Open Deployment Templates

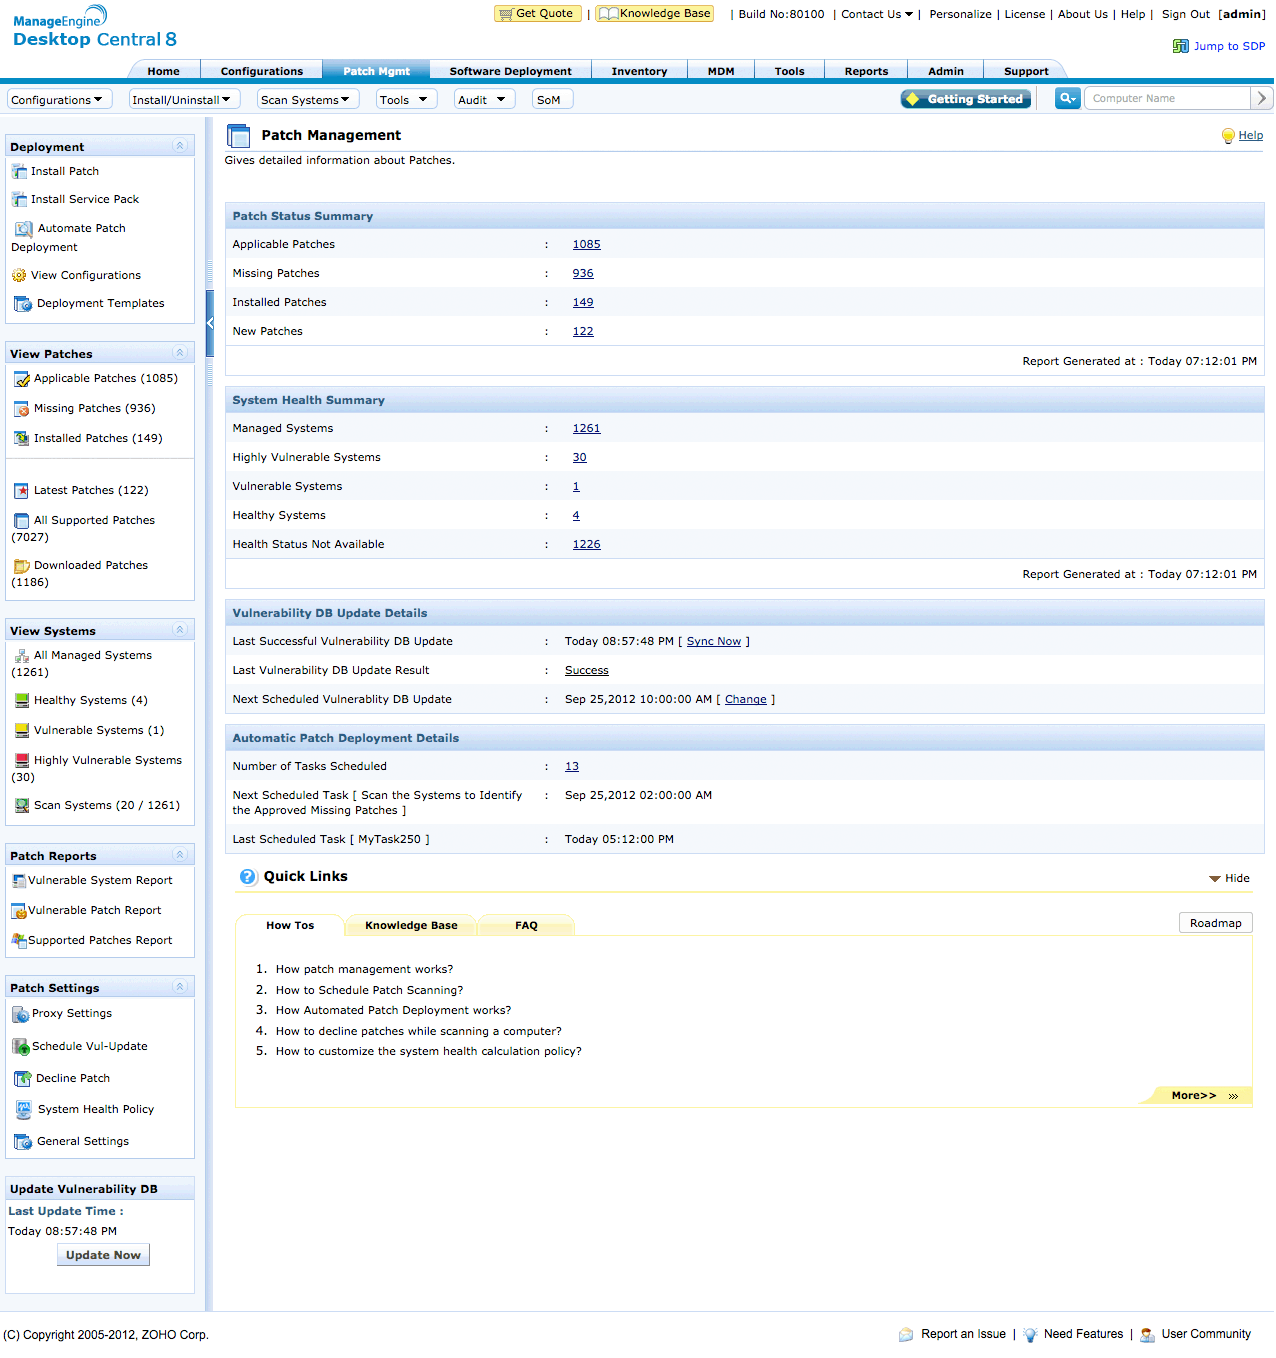click(x=99, y=303)
